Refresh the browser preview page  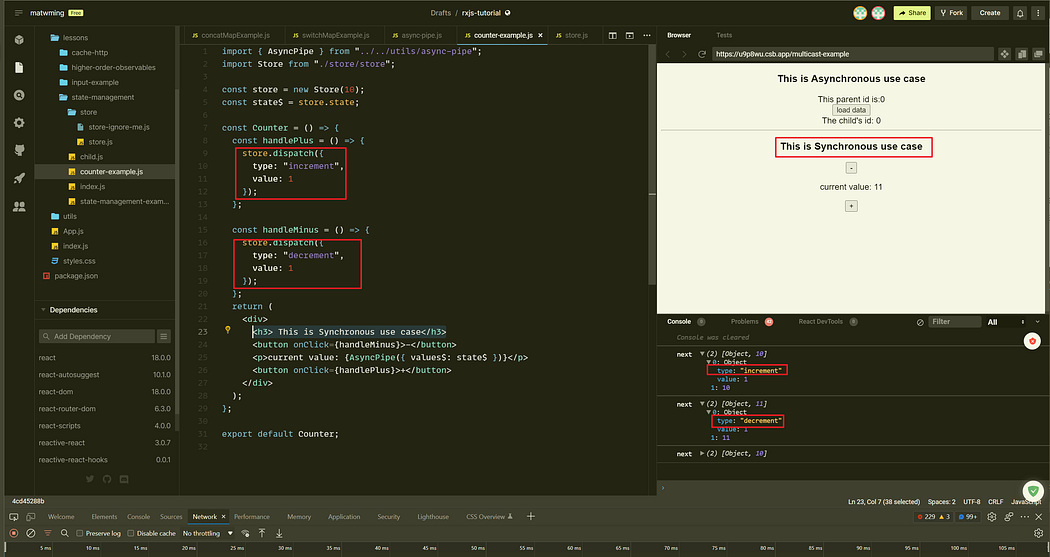coord(702,54)
